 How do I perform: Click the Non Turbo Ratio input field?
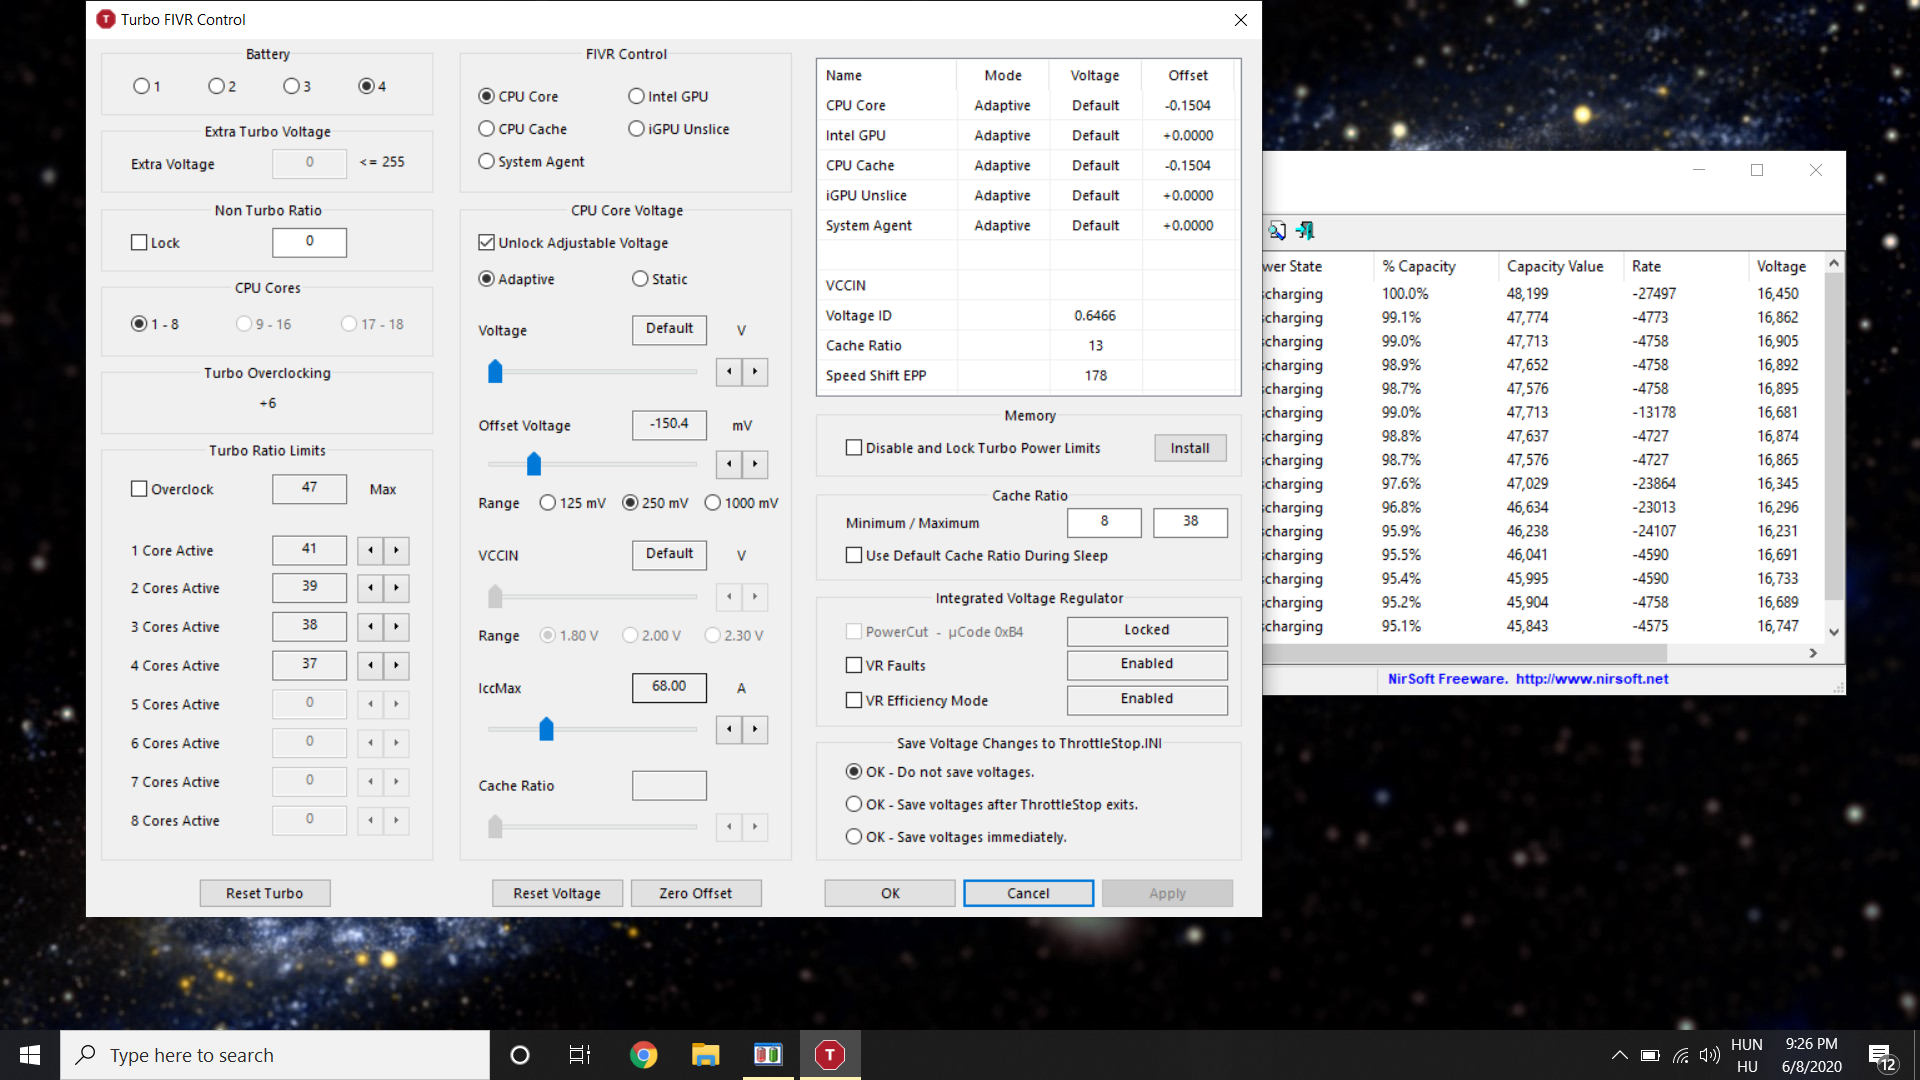tap(310, 242)
